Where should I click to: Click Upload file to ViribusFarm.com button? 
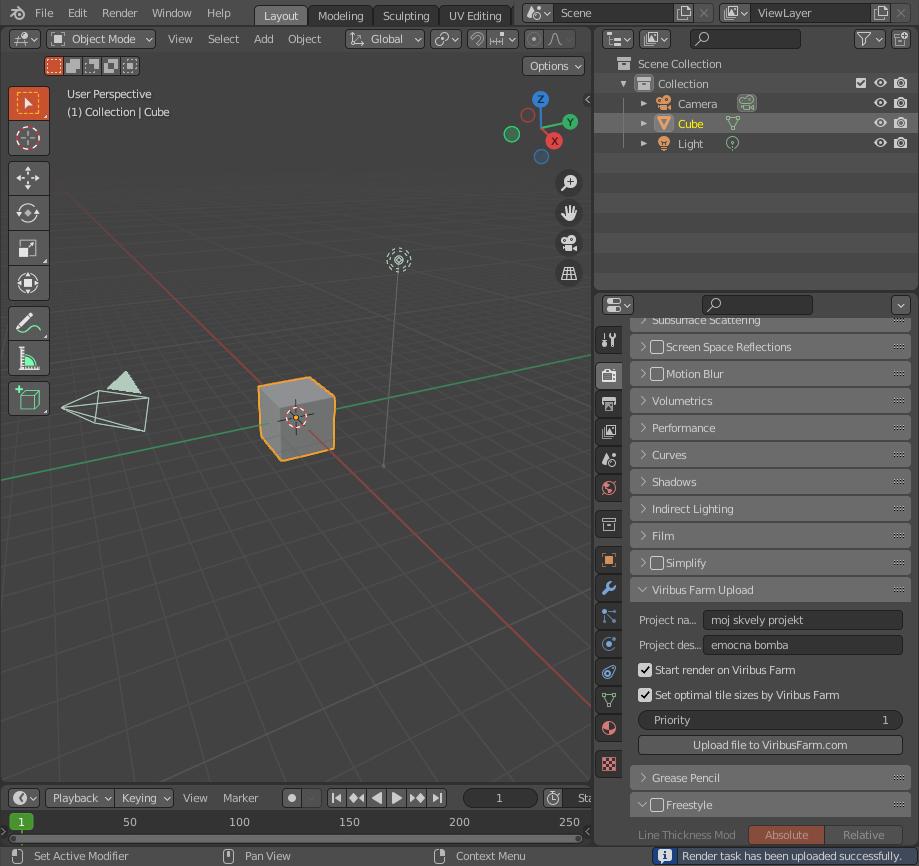pos(770,745)
